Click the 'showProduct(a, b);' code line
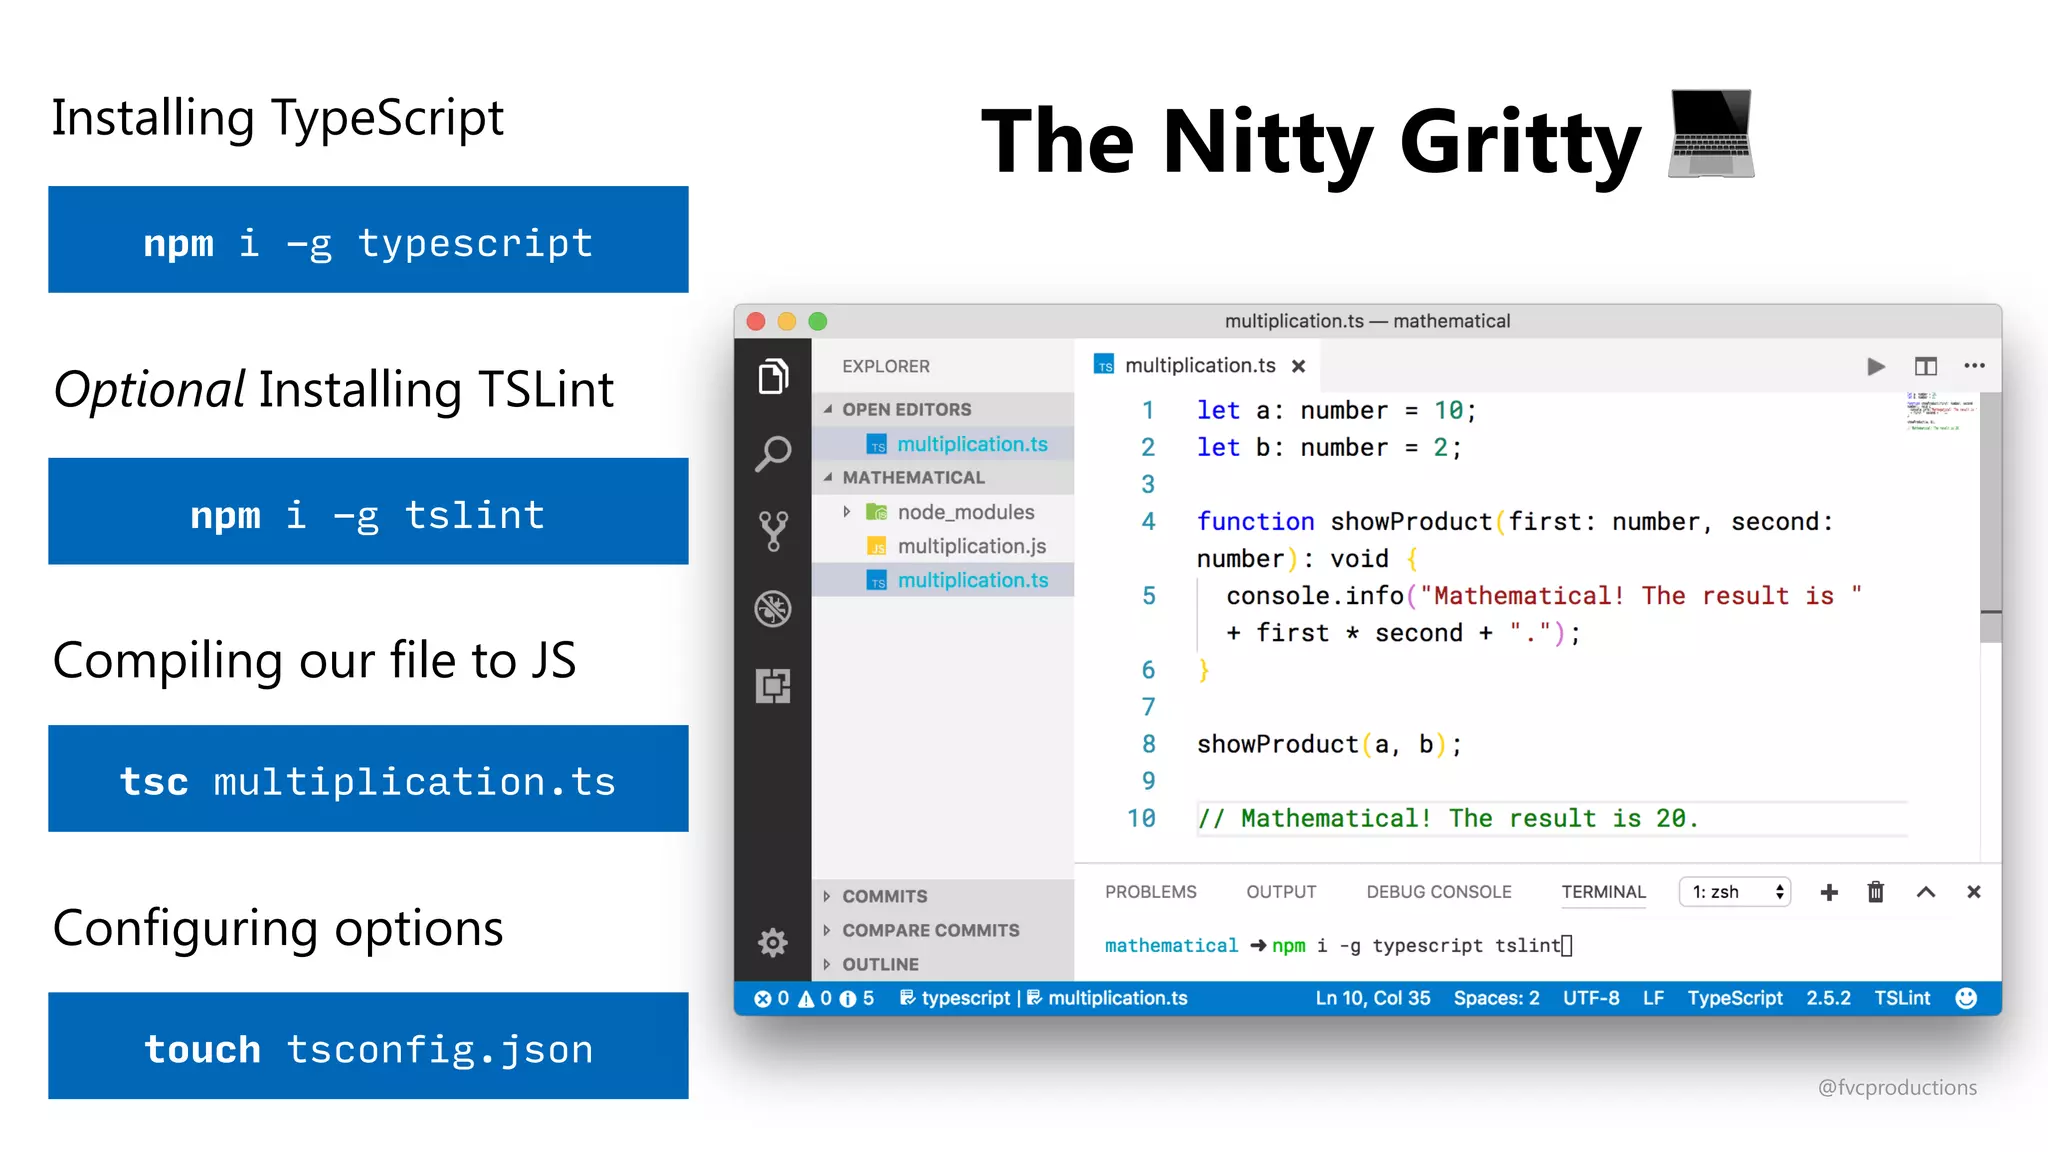 1329,745
